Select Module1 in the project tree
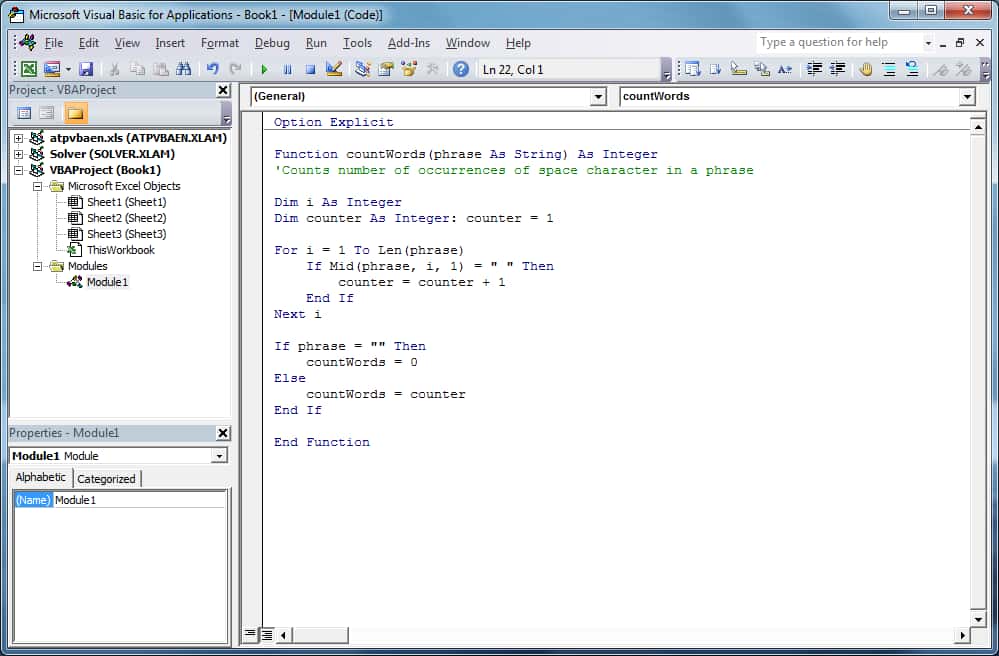The height and width of the screenshot is (656, 999). [x=107, y=282]
